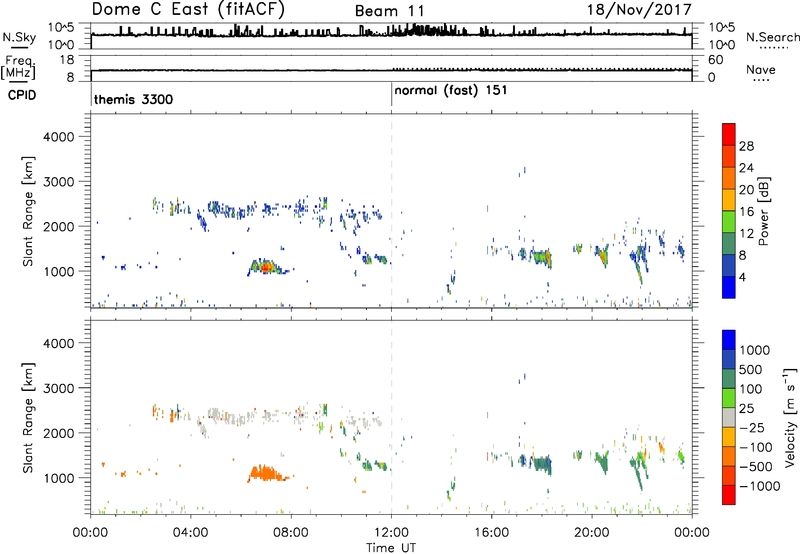Click the 'Velocity [m s-1]' color bar label
800x554 pixels.
(x=790, y=417)
